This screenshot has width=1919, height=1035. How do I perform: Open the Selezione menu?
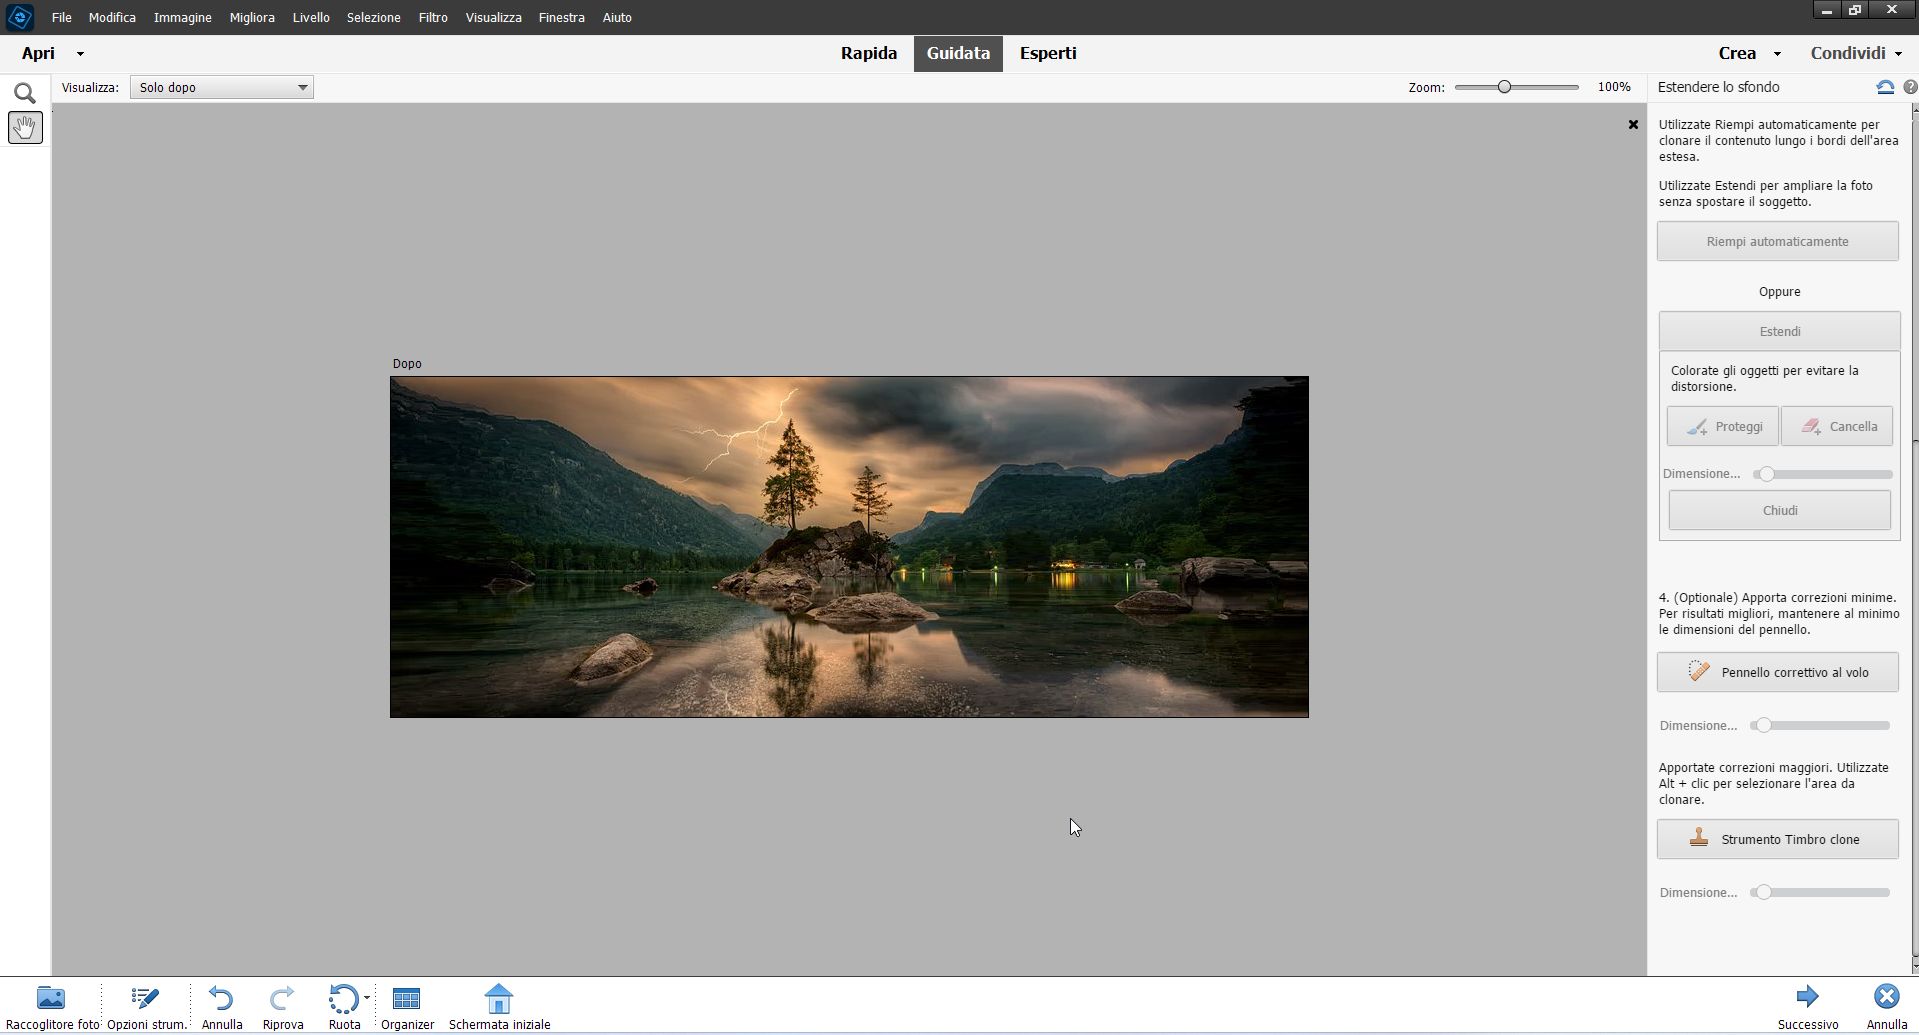(374, 17)
